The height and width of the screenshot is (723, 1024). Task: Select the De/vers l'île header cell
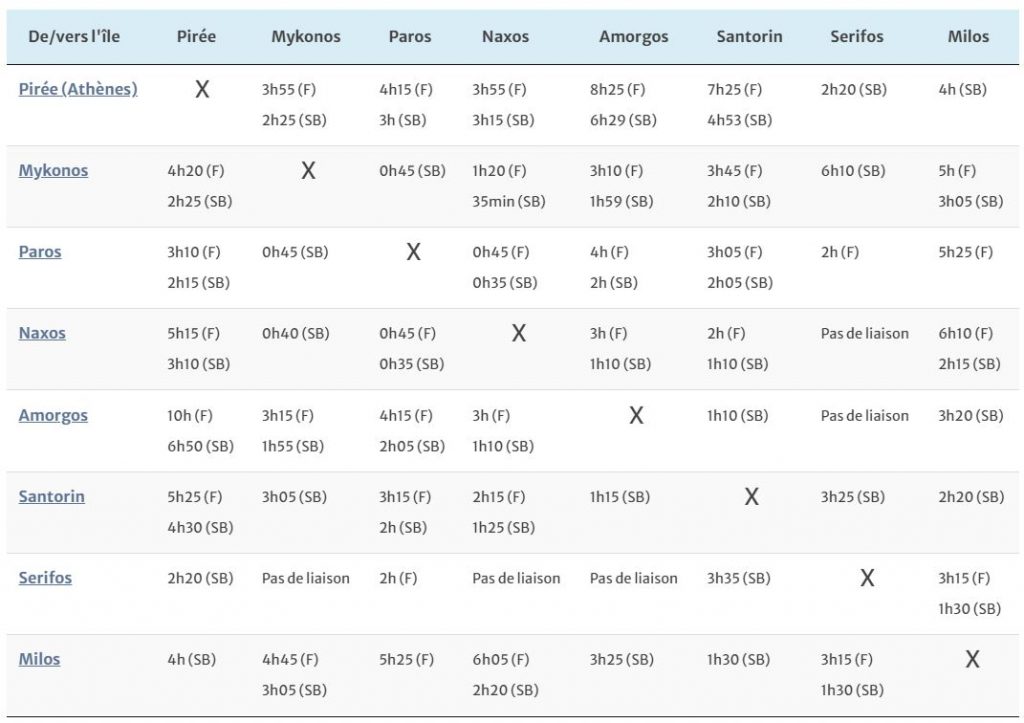(x=74, y=37)
